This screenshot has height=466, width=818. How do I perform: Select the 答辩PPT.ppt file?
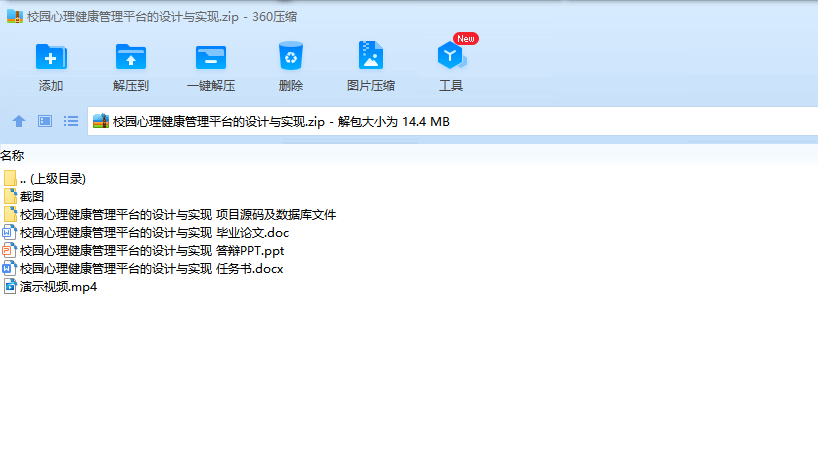click(143, 251)
